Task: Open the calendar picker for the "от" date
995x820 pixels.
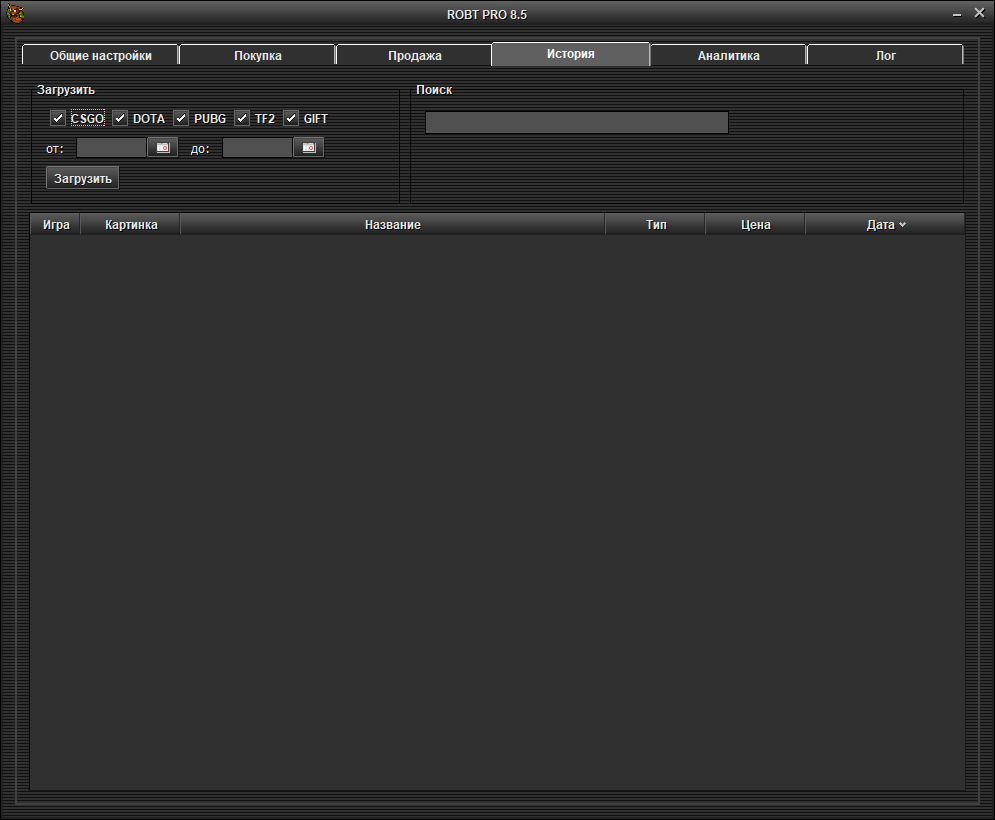Action: [x=162, y=148]
